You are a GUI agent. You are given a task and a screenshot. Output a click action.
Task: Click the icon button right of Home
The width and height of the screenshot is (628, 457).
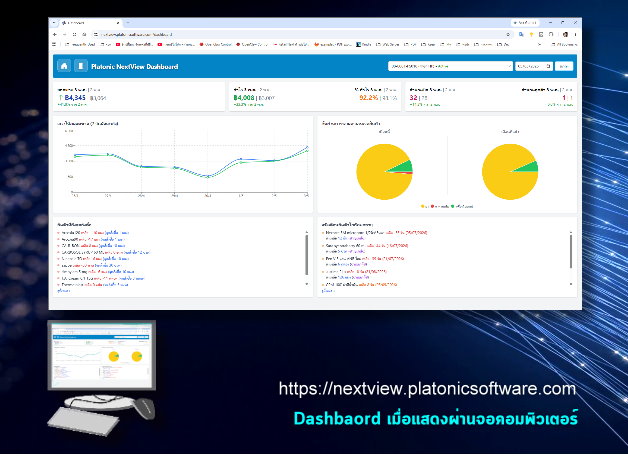(81, 66)
